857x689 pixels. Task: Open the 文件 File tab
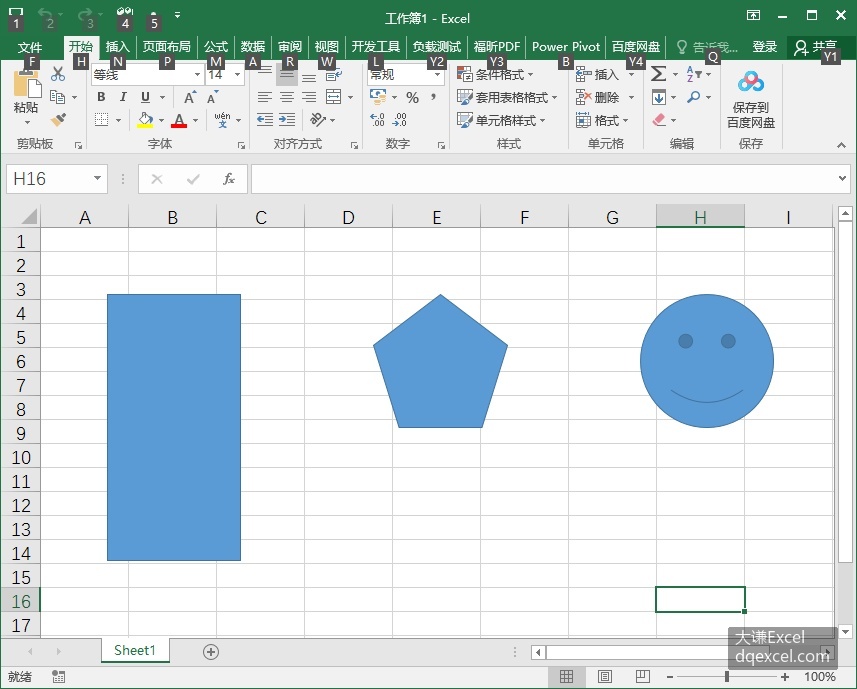click(x=30, y=47)
